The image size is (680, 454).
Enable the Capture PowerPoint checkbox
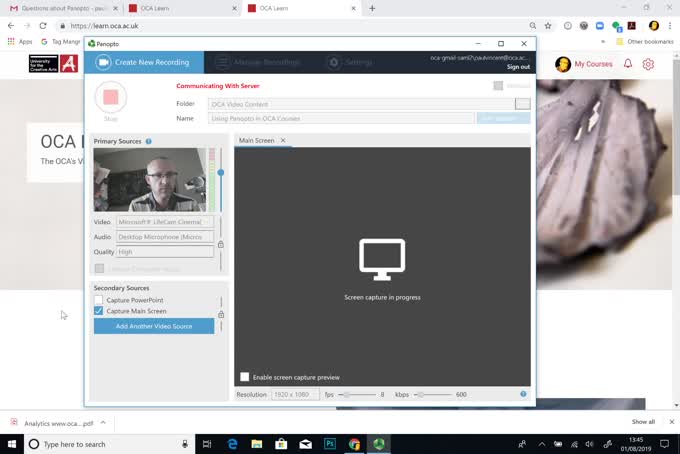(x=99, y=300)
